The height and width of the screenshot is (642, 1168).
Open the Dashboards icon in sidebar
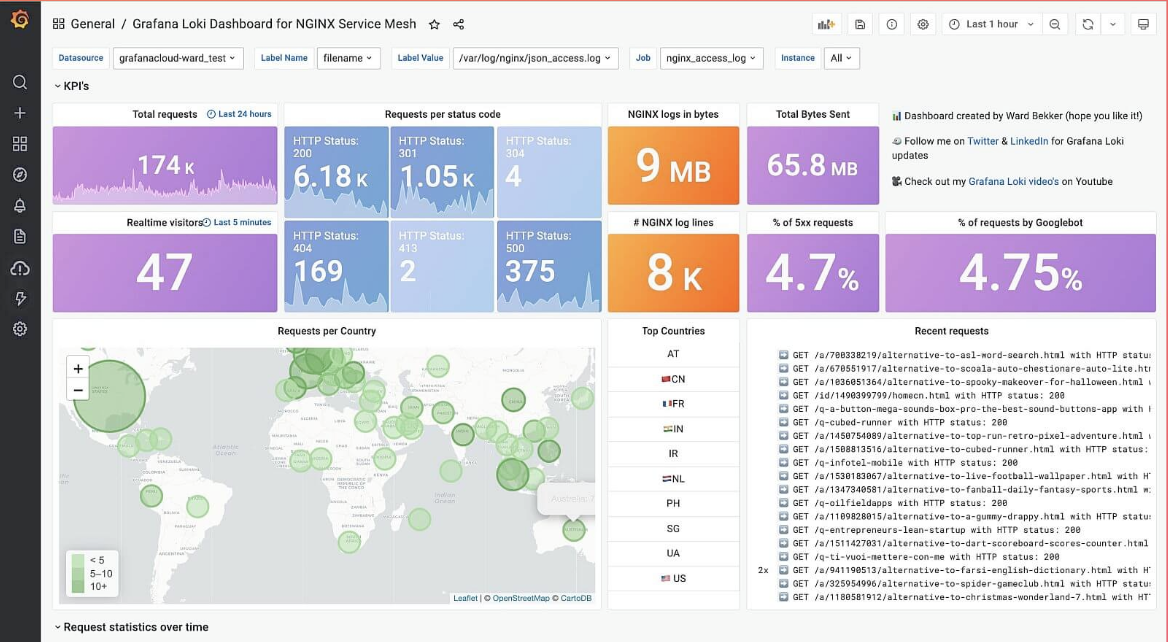[x=20, y=144]
